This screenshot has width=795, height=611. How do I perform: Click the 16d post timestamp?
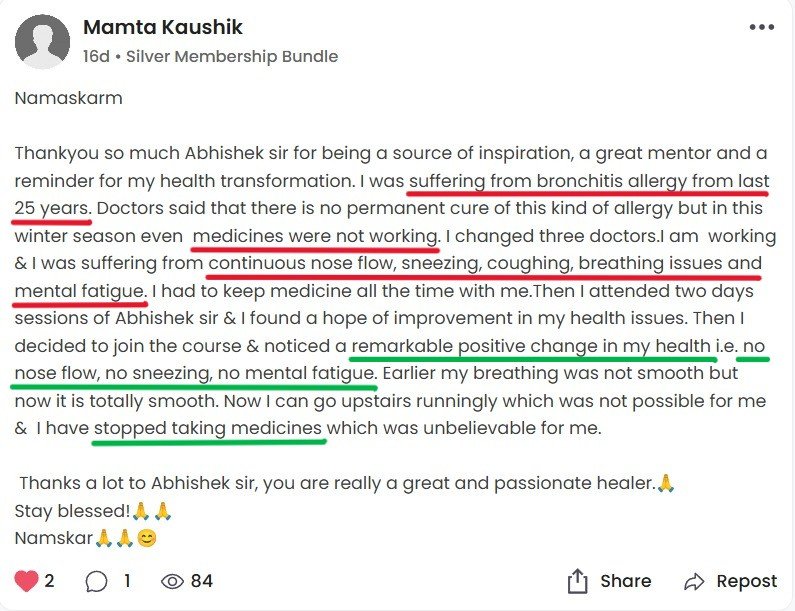click(96, 56)
